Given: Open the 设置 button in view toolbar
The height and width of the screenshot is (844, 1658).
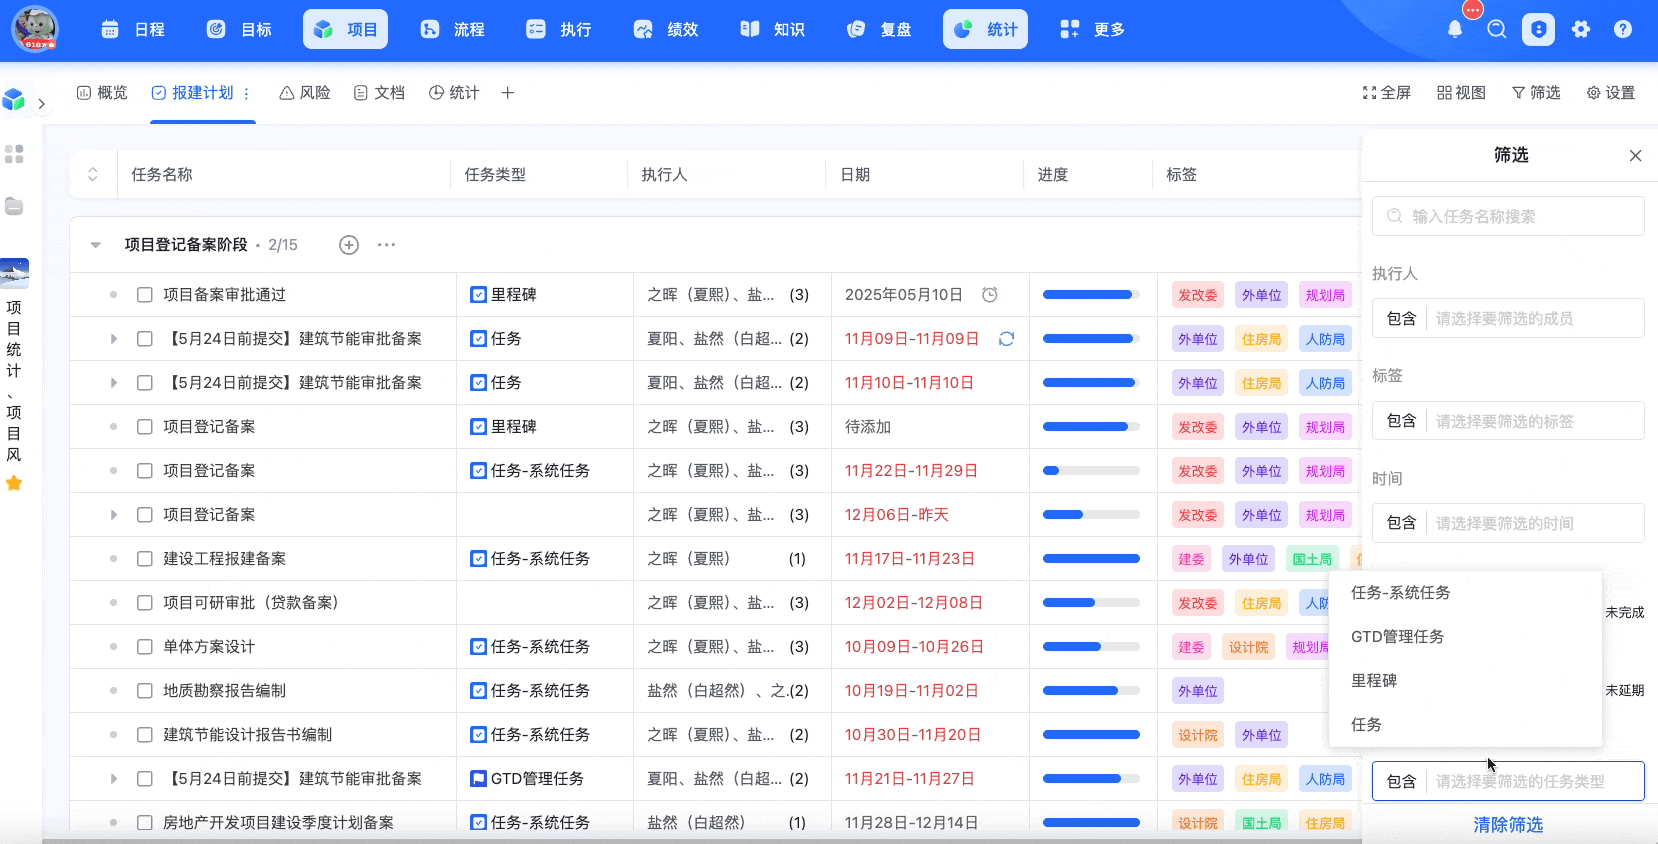Looking at the screenshot, I should point(1611,93).
